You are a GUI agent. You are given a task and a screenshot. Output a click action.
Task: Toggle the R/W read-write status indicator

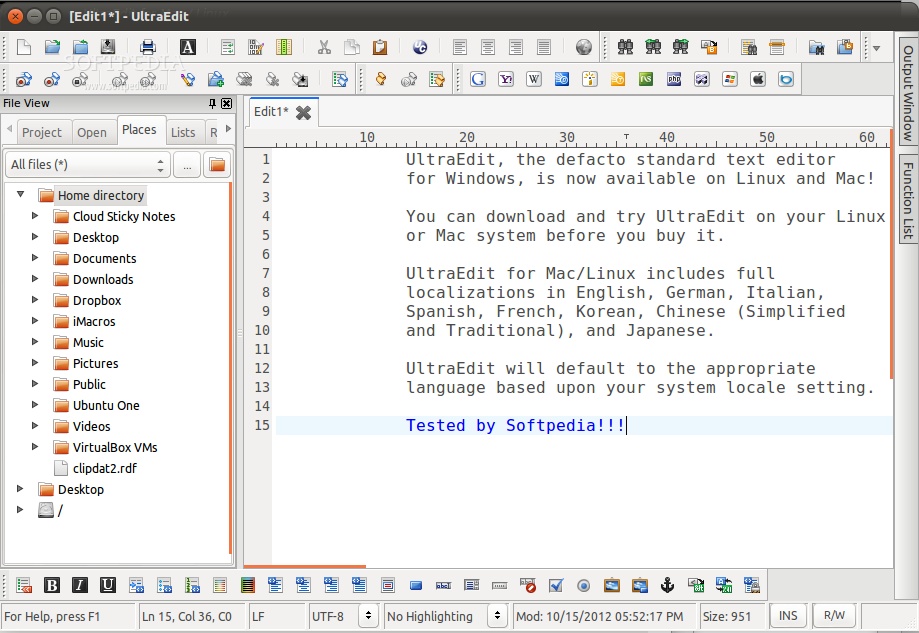click(834, 615)
